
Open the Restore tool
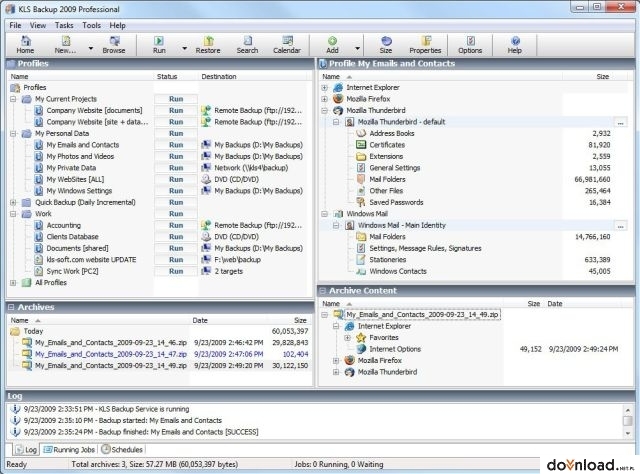pyautogui.click(x=208, y=45)
